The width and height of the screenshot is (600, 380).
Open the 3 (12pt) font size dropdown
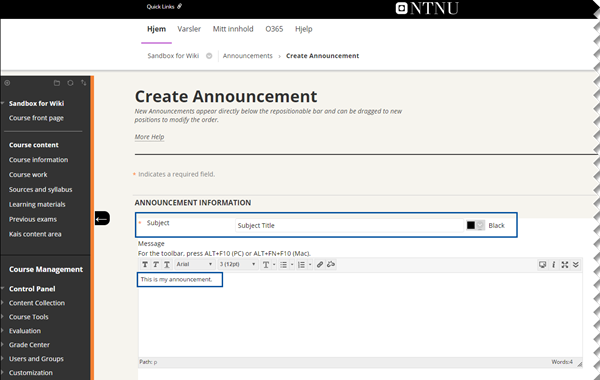pos(237,264)
